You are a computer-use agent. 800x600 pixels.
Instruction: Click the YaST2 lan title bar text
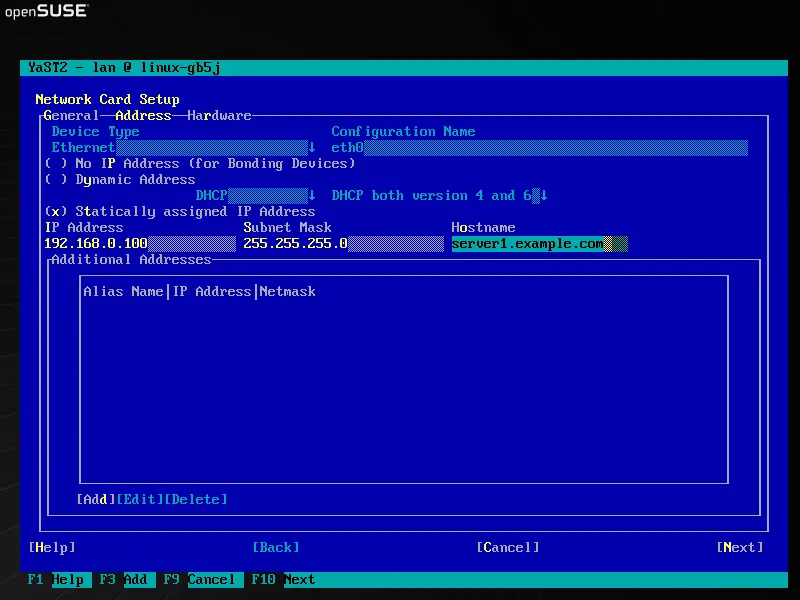coord(124,68)
